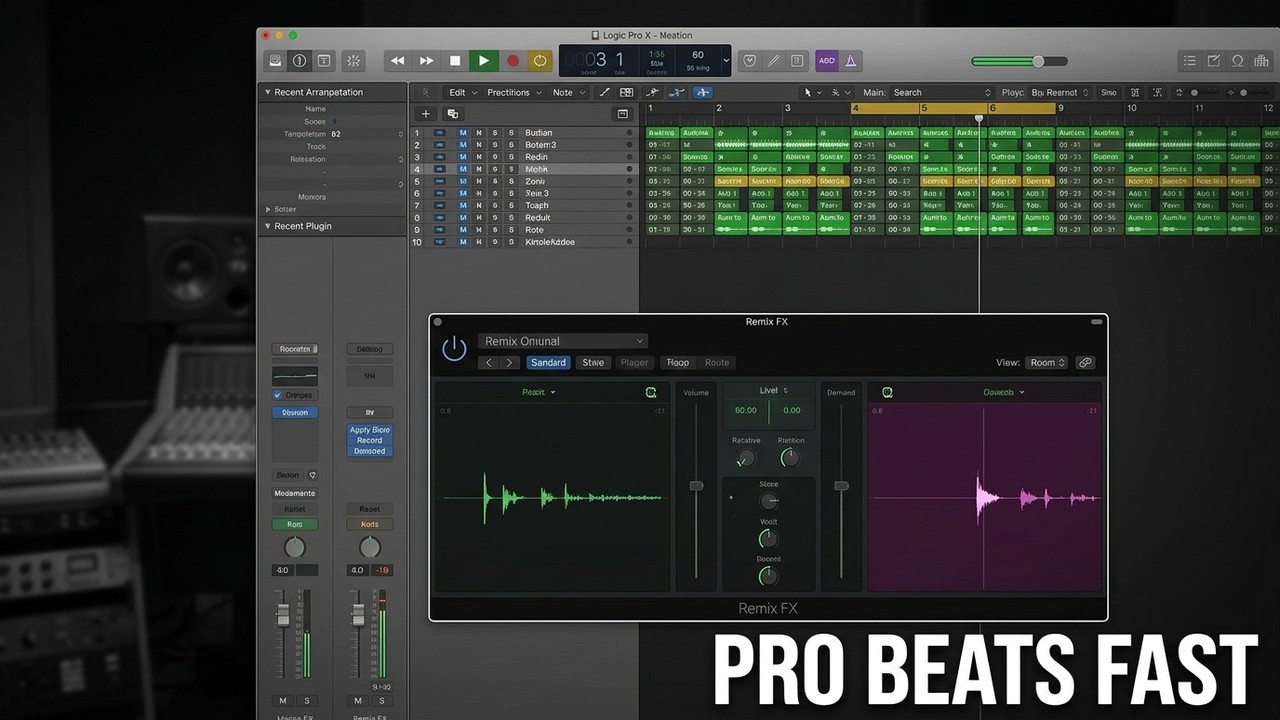Click the Apply Biore Record Densoed button

tap(369, 441)
